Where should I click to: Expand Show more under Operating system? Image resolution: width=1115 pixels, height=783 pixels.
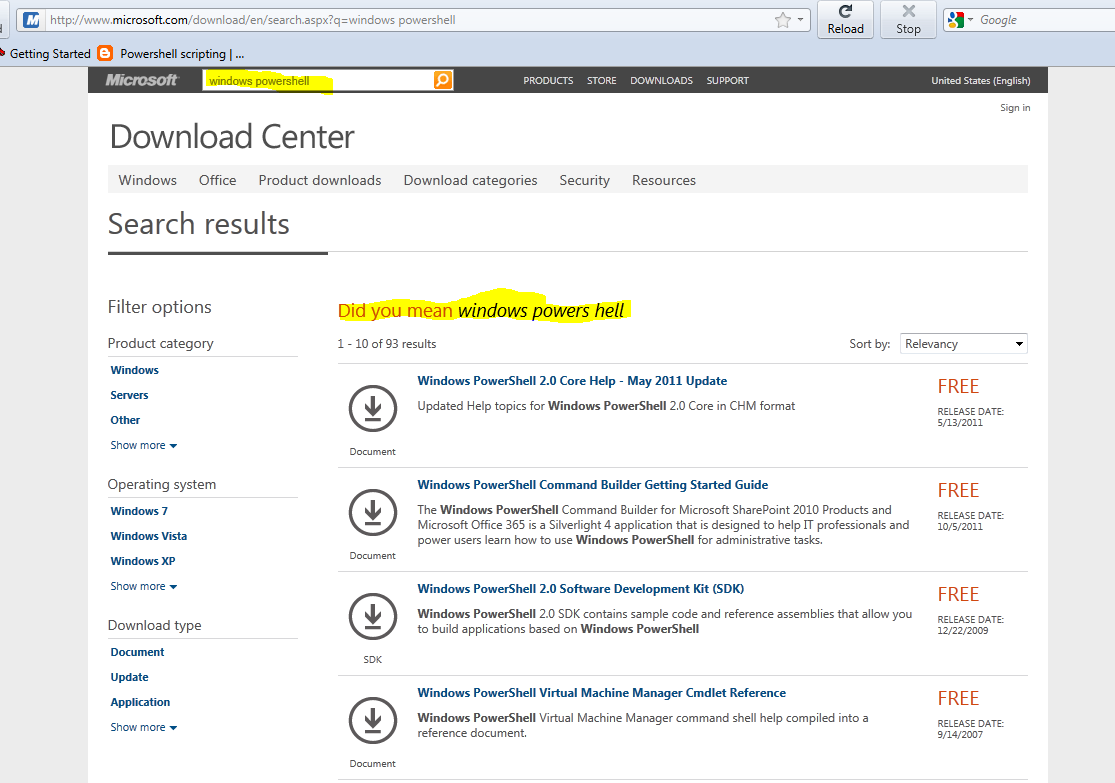coord(144,586)
